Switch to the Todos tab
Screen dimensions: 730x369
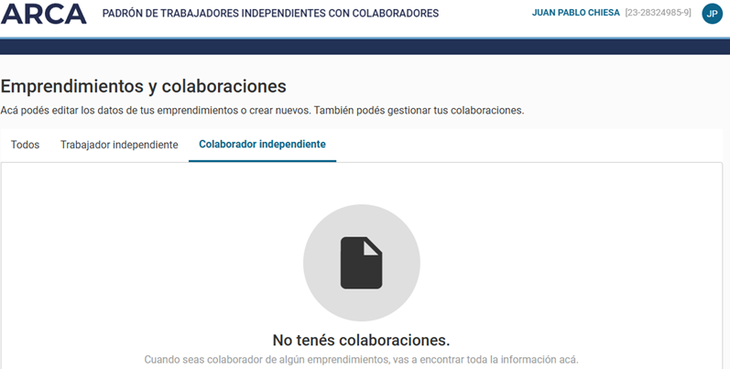[25, 145]
